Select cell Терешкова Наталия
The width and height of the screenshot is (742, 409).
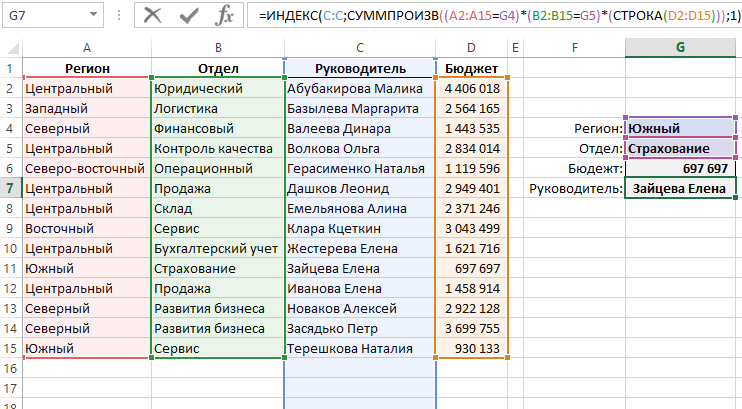coord(360,348)
